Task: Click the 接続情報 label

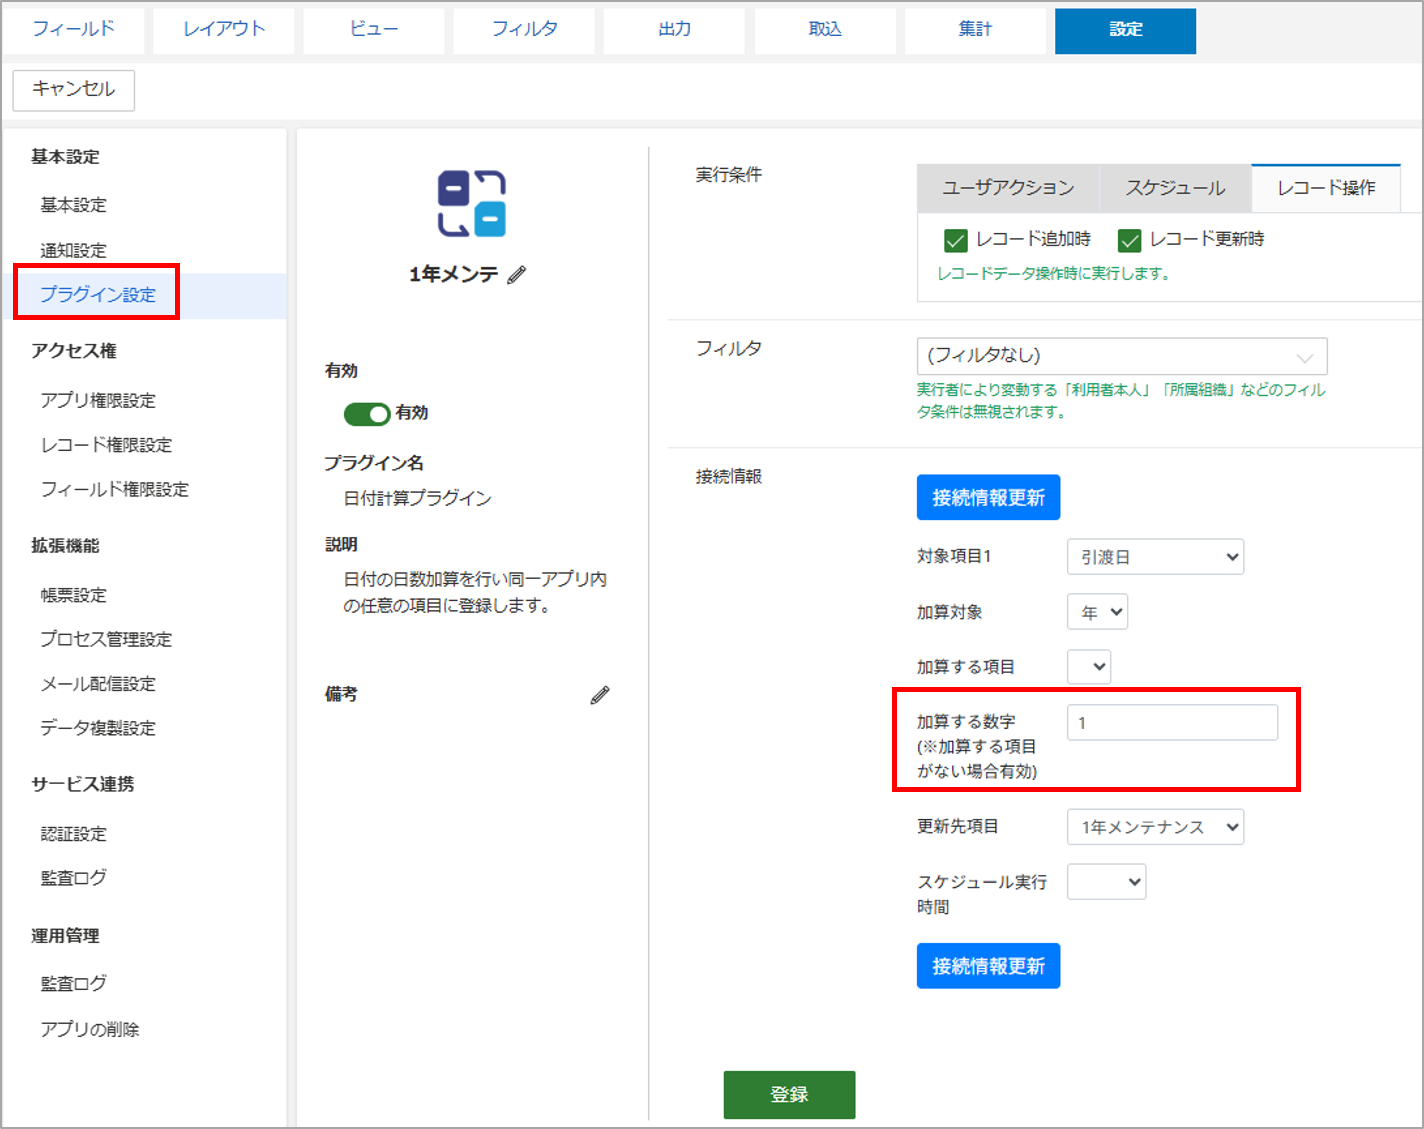Action: click(x=729, y=477)
